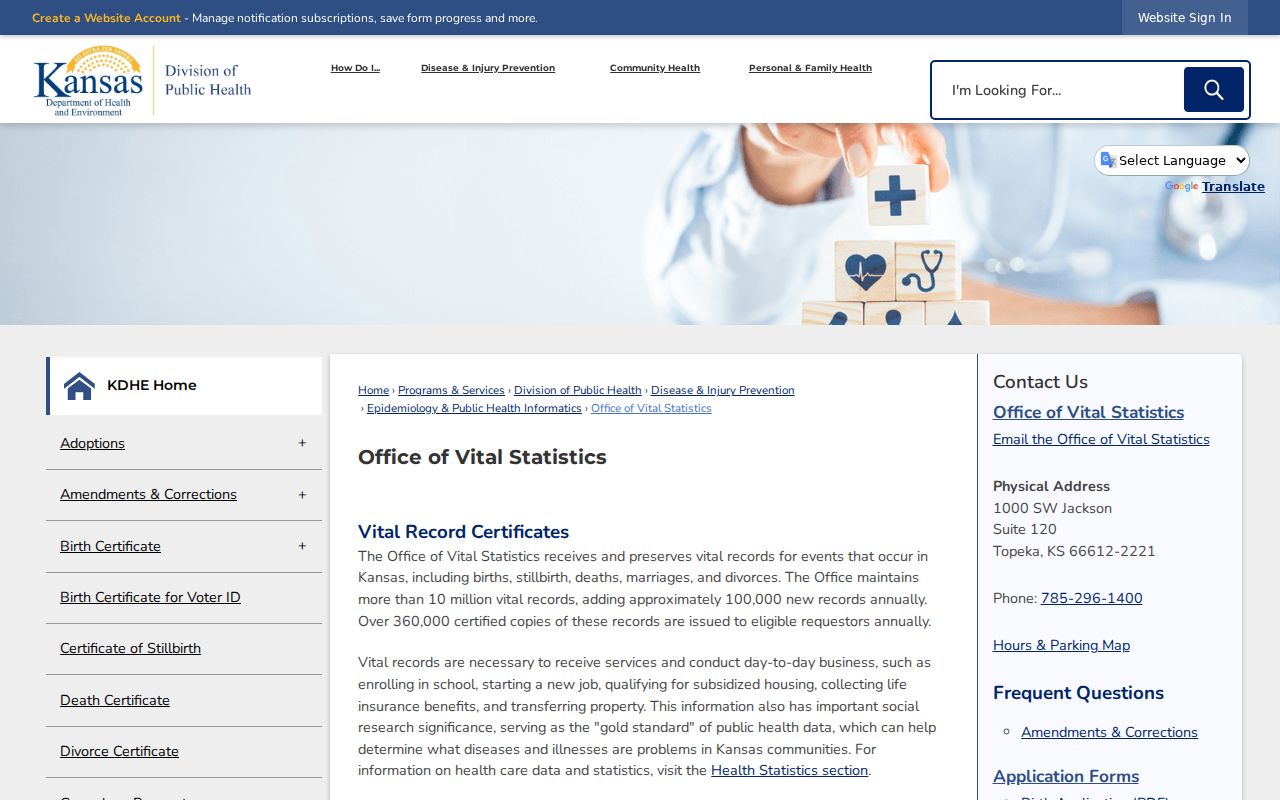Open Hours & Parking Map link
This screenshot has width=1280, height=800.
coord(1061,645)
